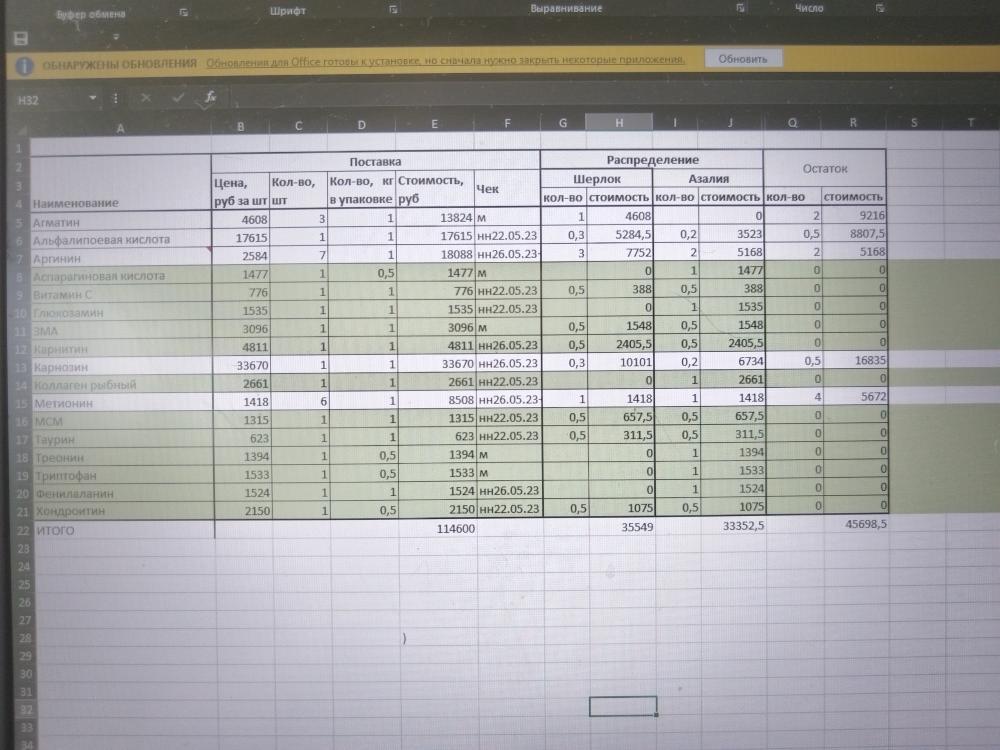The image size is (1000, 750).
Task: Click the Остаток header cell
Action: [824, 169]
